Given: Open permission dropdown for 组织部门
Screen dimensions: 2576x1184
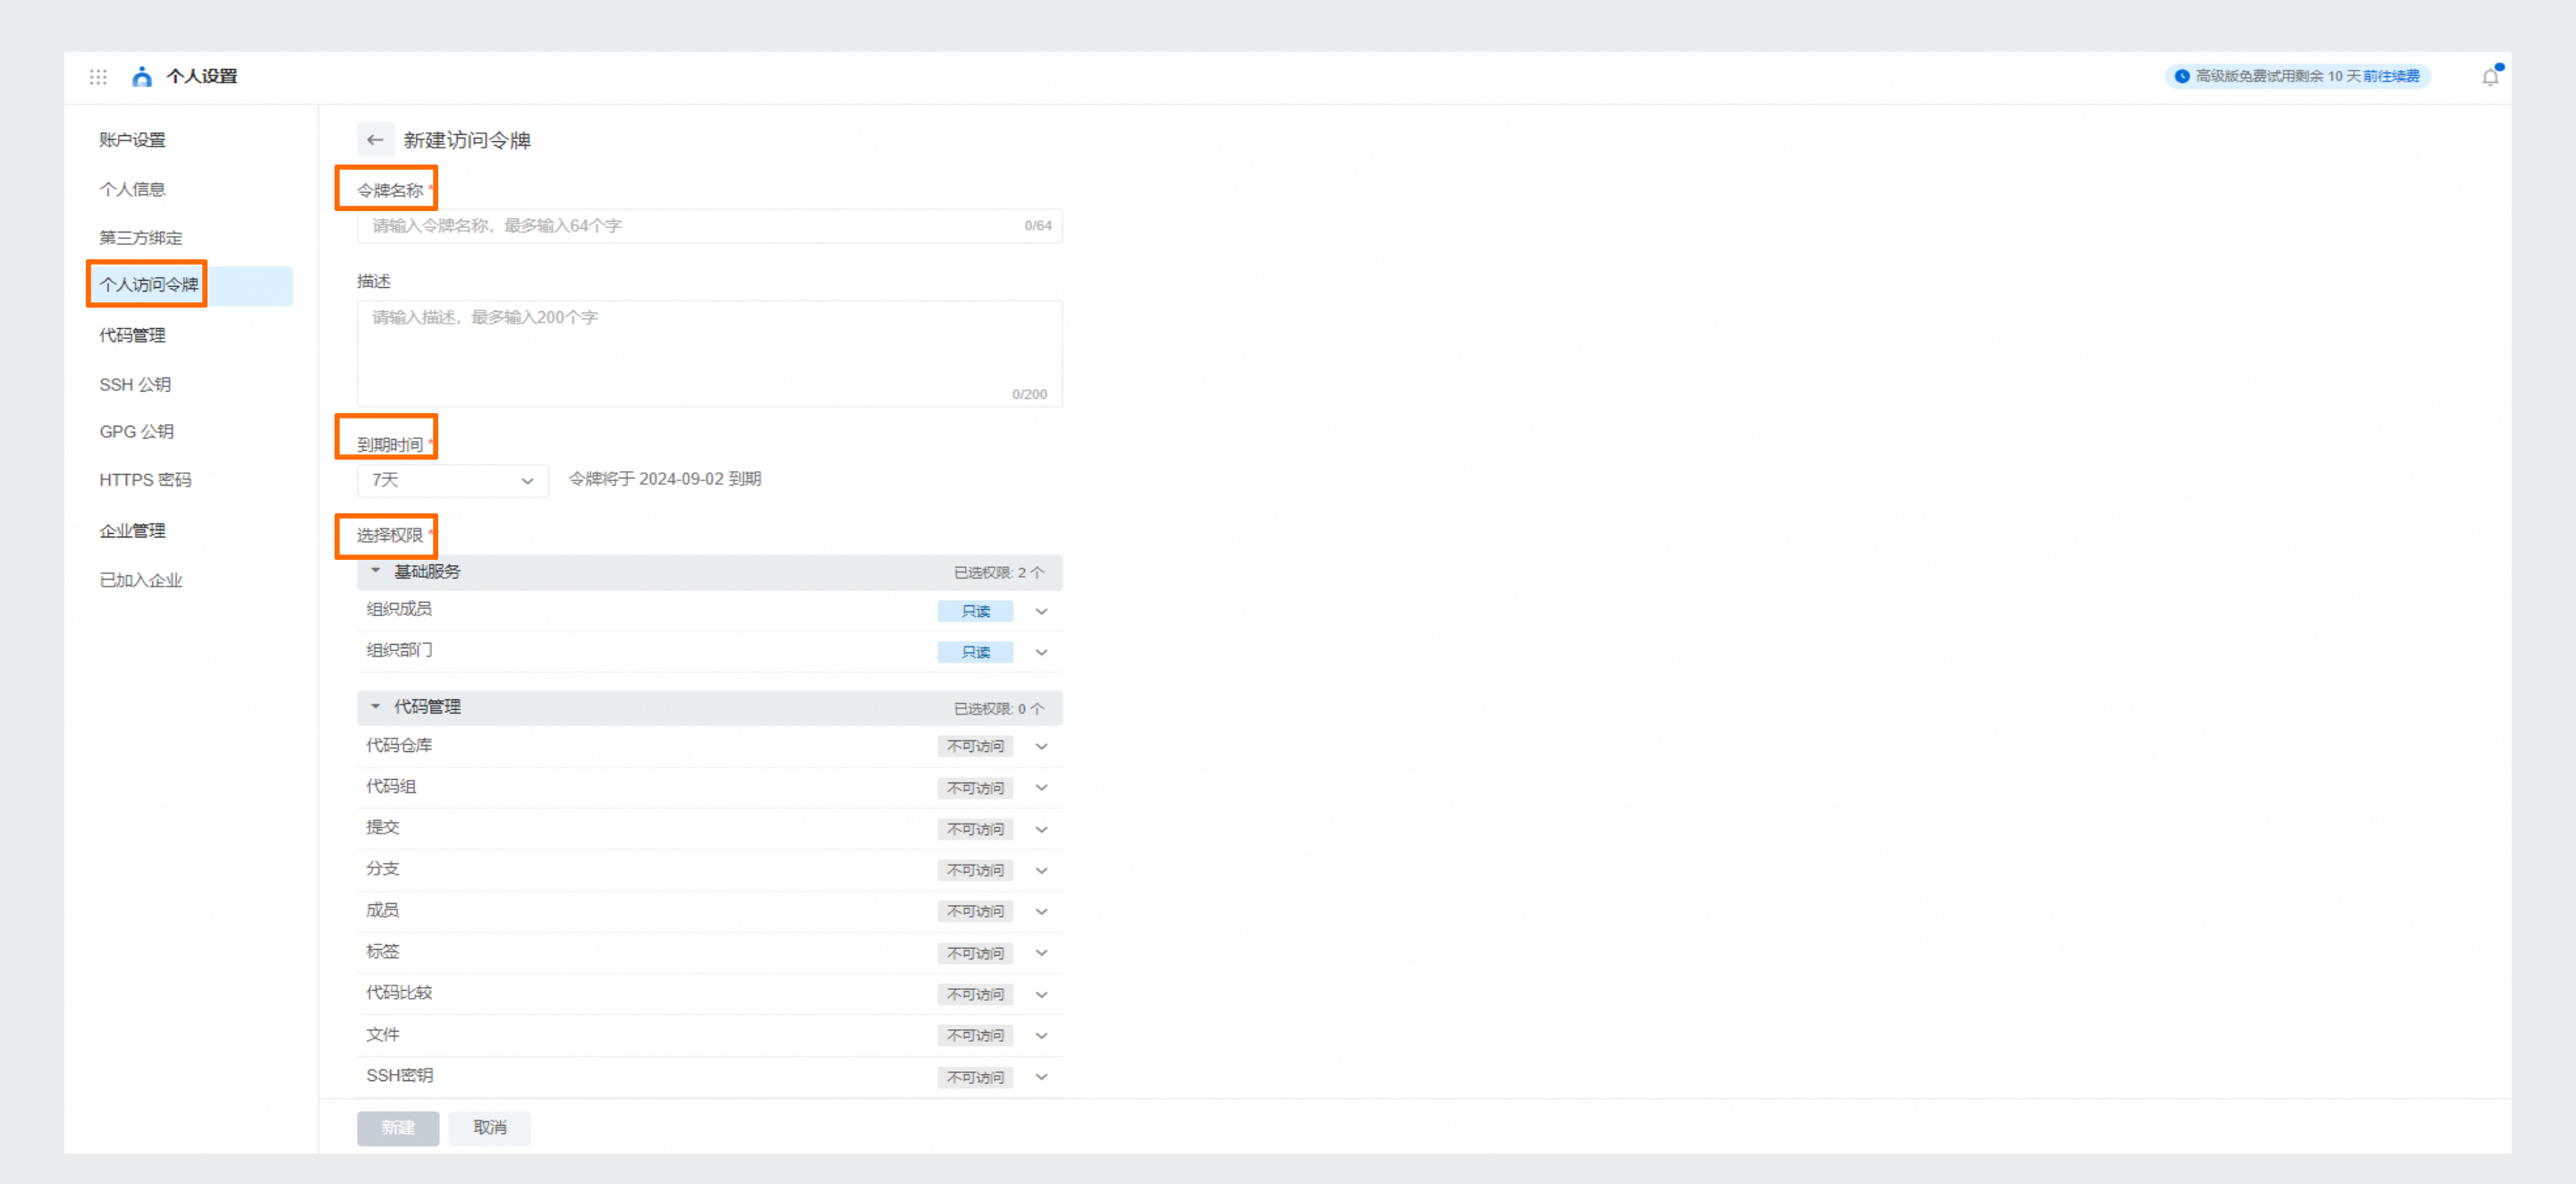Looking at the screenshot, I should (x=1041, y=652).
